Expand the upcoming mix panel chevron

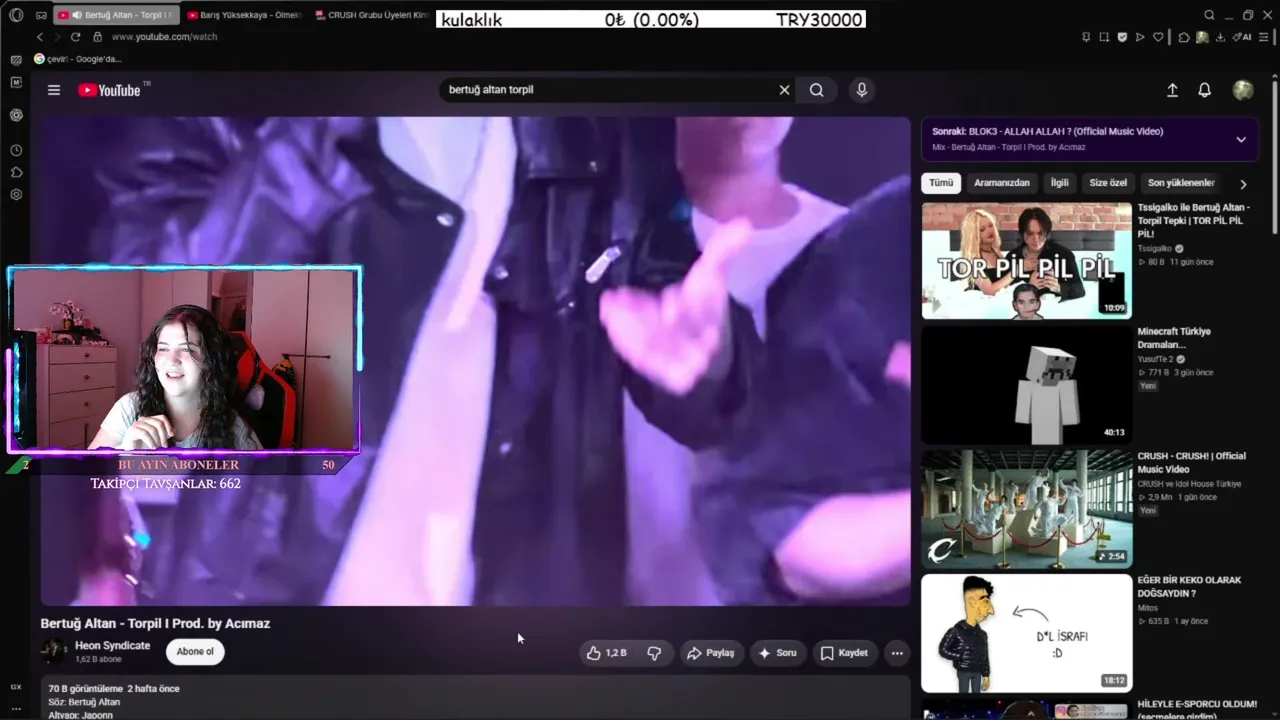tap(1241, 139)
